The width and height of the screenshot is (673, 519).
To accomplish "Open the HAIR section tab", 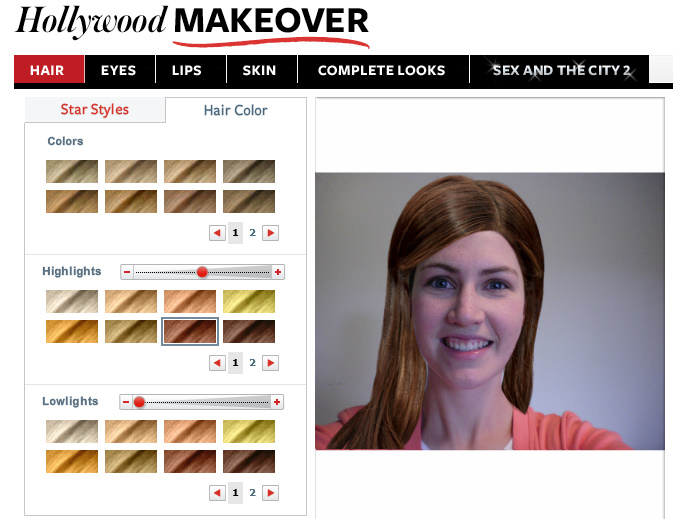I will pyautogui.click(x=49, y=70).
